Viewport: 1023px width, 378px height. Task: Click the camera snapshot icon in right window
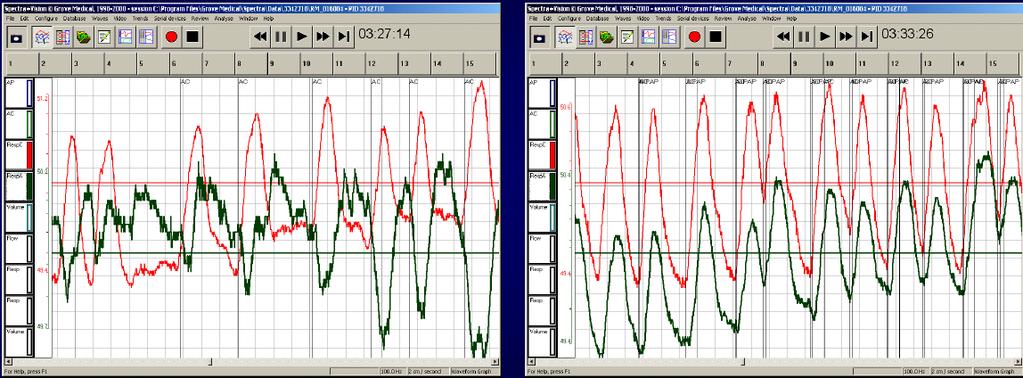tap(540, 37)
